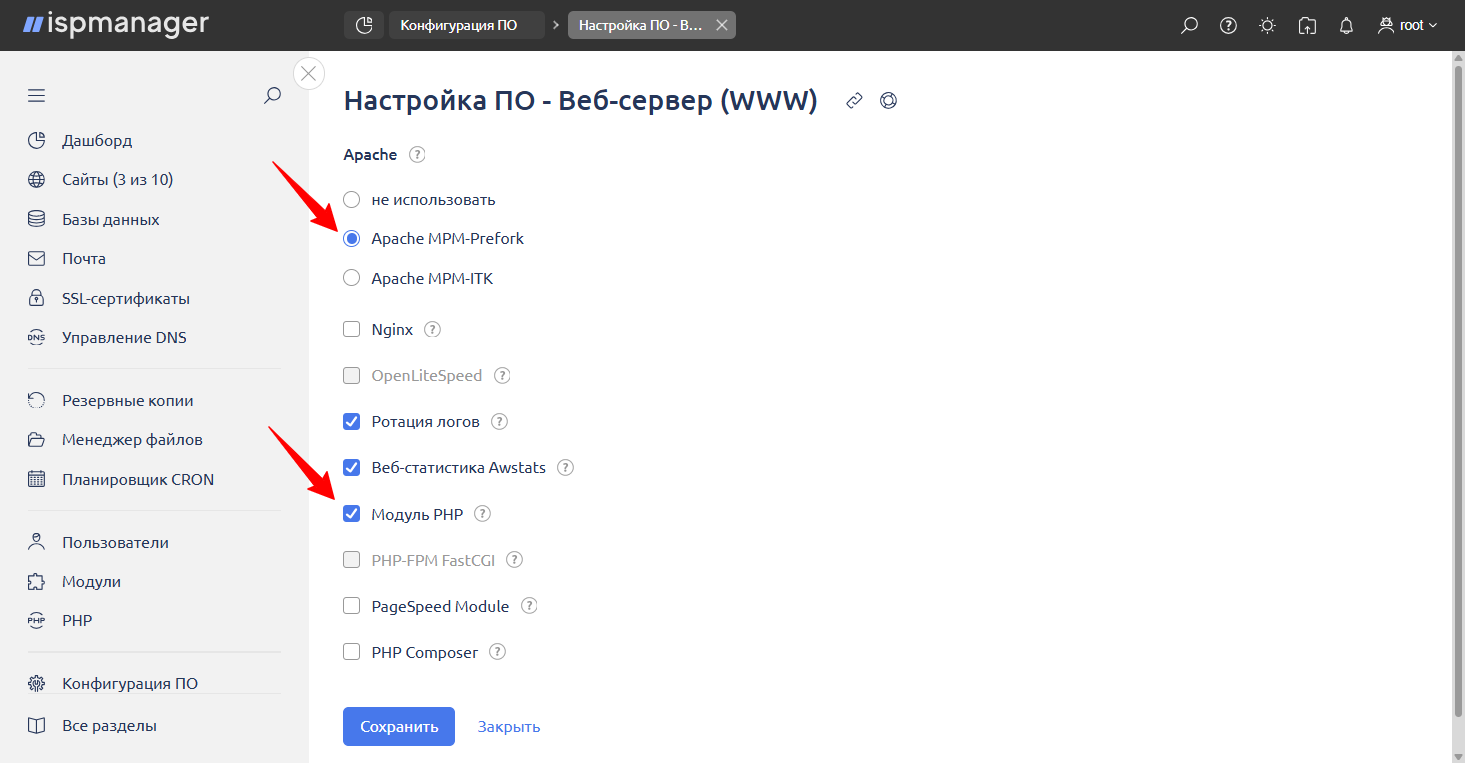The image size is (1465, 763).
Task: Open the notifications bell
Action: point(1346,26)
